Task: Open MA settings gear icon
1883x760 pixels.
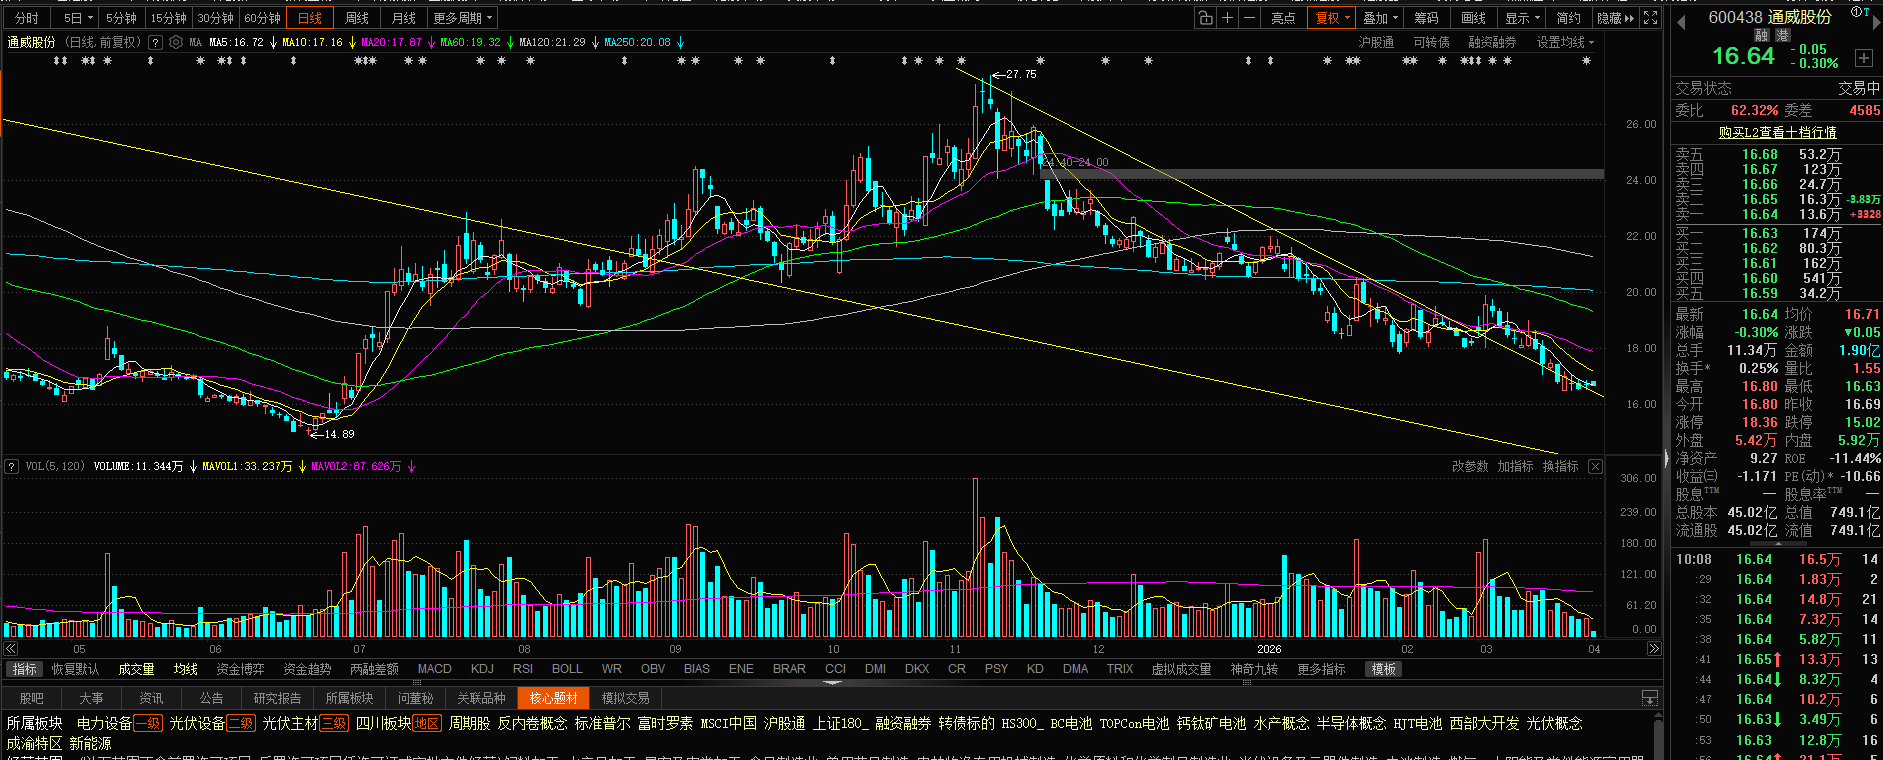Action: coord(176,42)
